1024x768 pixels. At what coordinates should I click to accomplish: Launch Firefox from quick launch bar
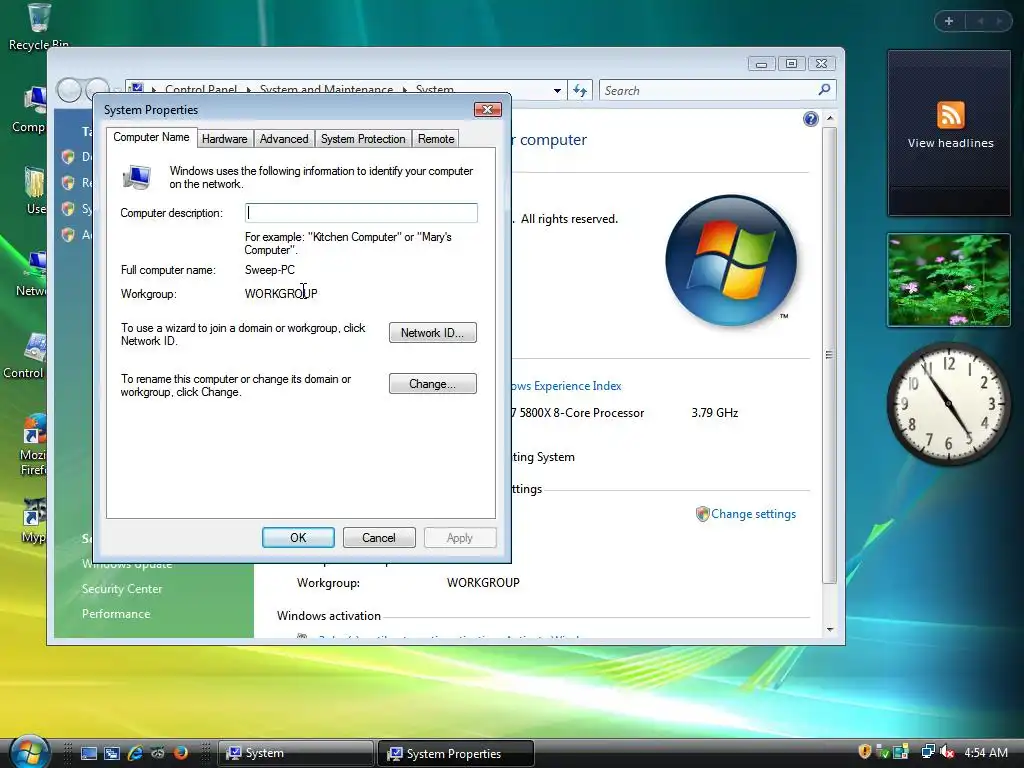point(181,753)
